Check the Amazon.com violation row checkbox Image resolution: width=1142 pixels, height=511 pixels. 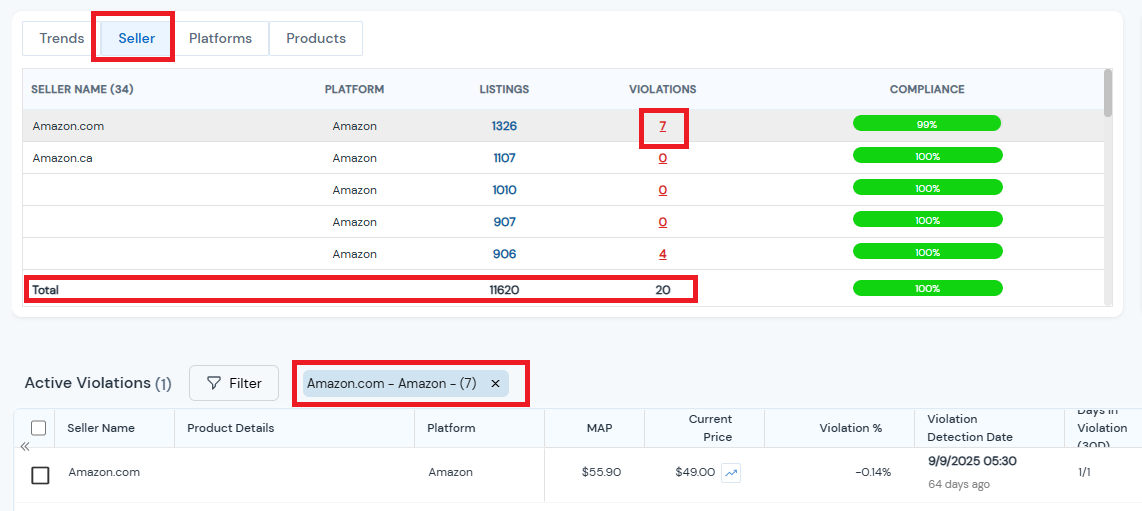tap(40, 475)
